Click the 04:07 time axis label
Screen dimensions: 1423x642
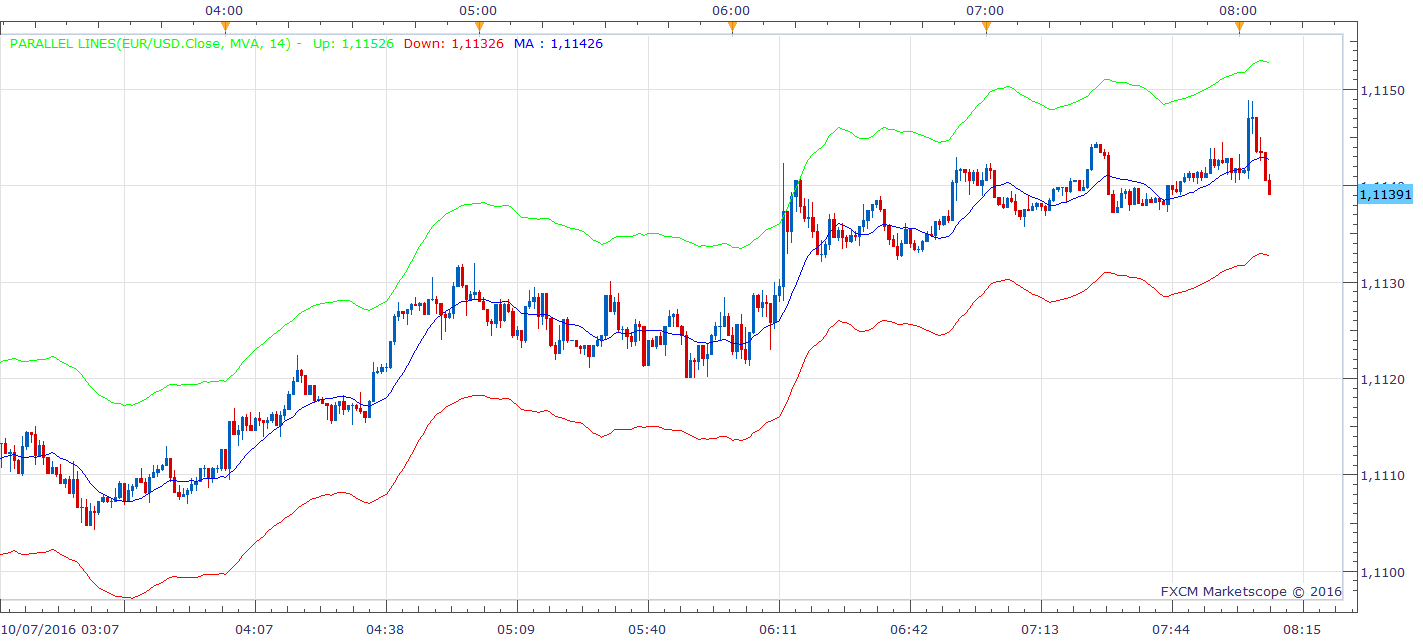tap(254, 630)
